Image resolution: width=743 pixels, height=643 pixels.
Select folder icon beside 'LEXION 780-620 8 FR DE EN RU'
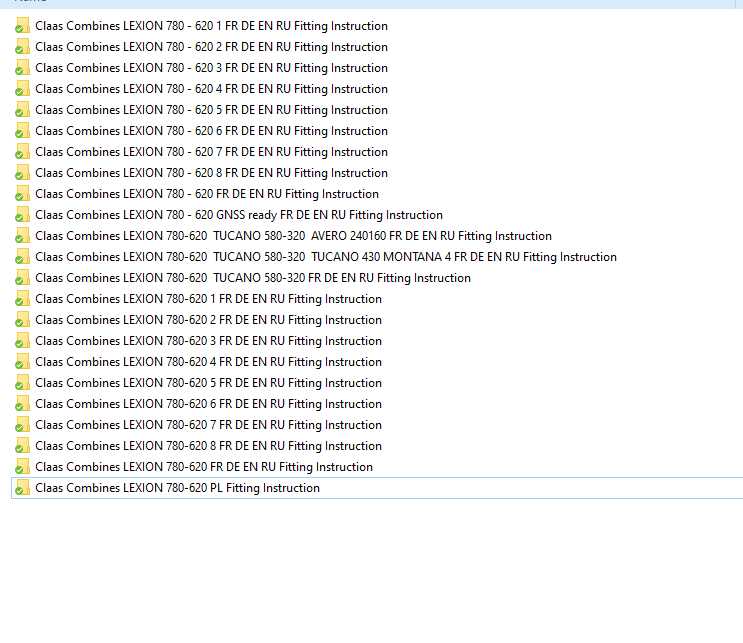(22, 445)
